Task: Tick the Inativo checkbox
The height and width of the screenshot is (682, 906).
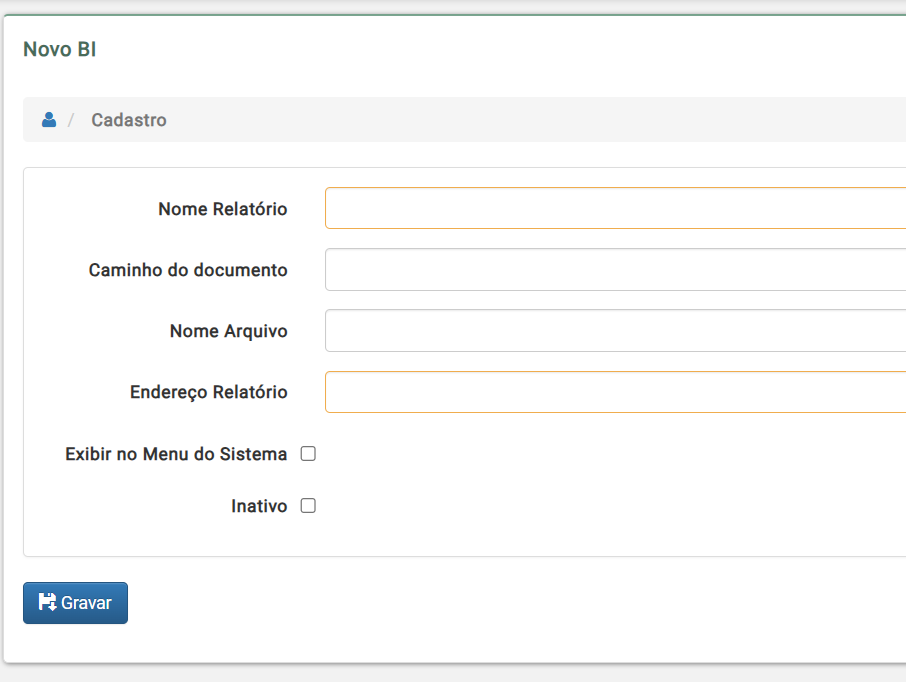Action: [308, 506]
